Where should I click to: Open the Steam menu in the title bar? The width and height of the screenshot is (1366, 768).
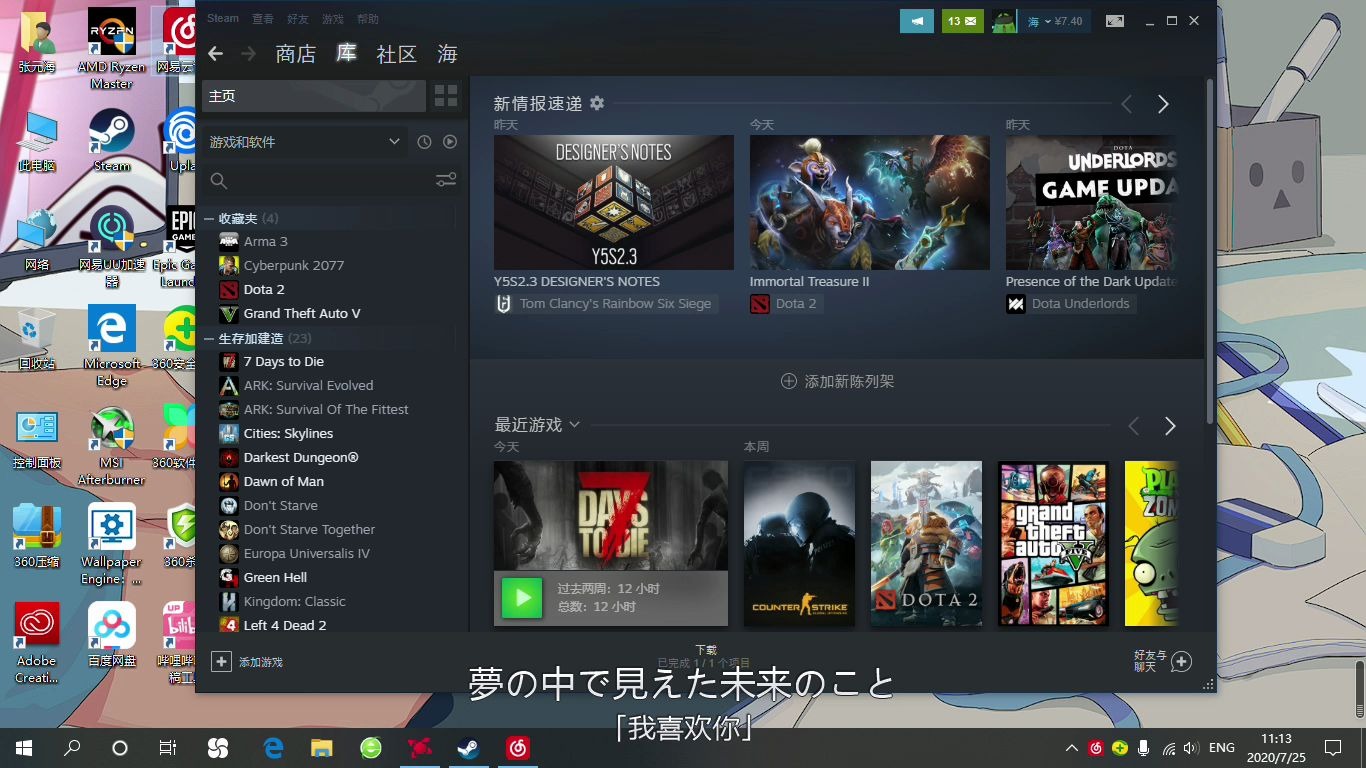click(x=223, y=19)
